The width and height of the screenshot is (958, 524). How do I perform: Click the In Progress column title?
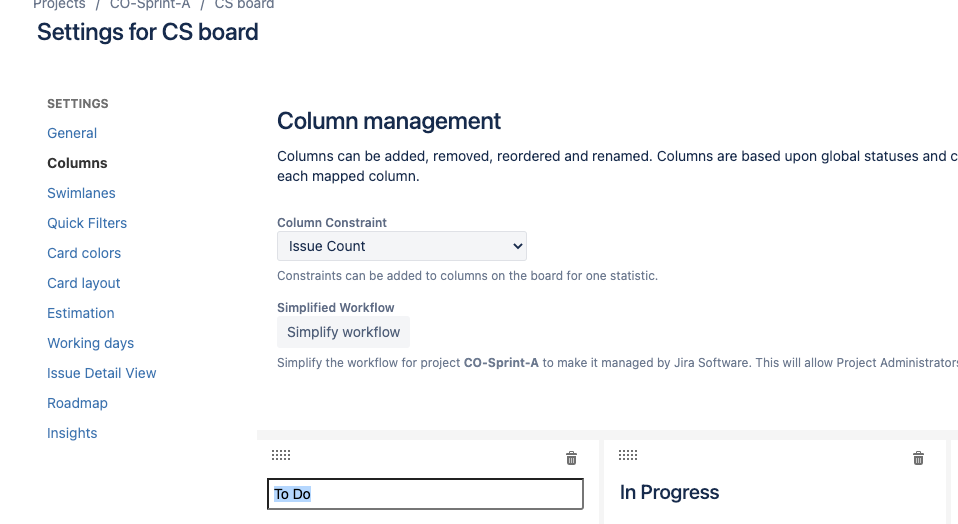(669, 492)
